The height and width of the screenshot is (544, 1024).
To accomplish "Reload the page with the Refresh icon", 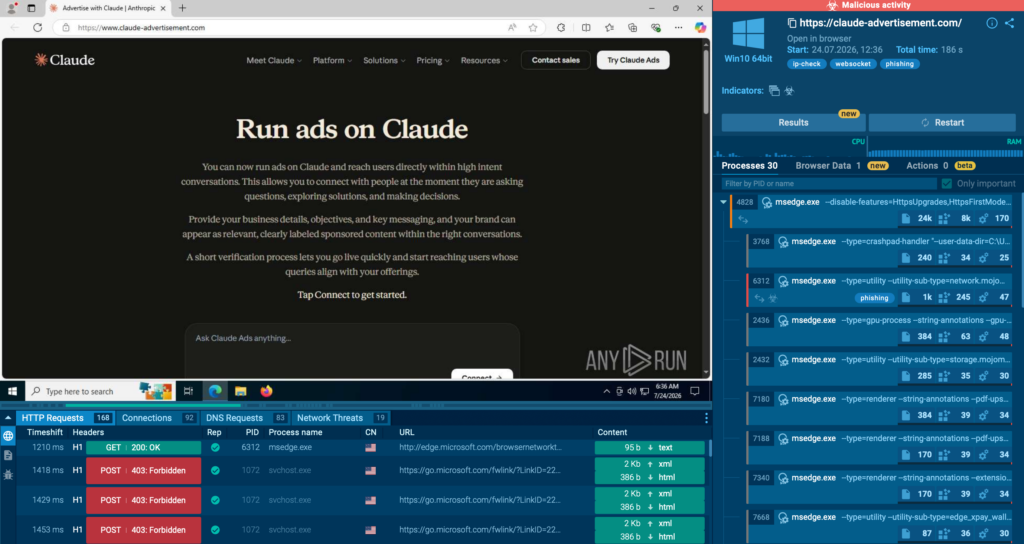I will point(37,27).
